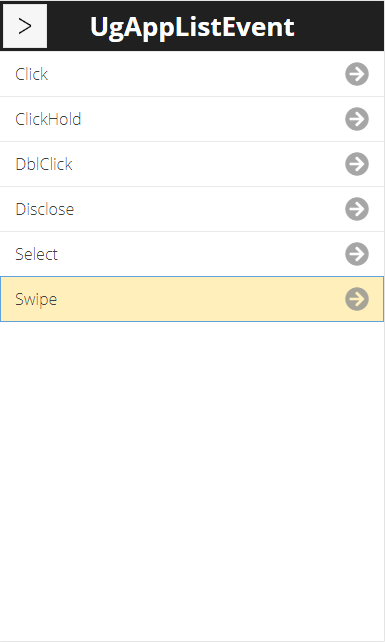
Task: Open the highlighted Swipe row's arrow icon
Action: click(x=357, y=299)
